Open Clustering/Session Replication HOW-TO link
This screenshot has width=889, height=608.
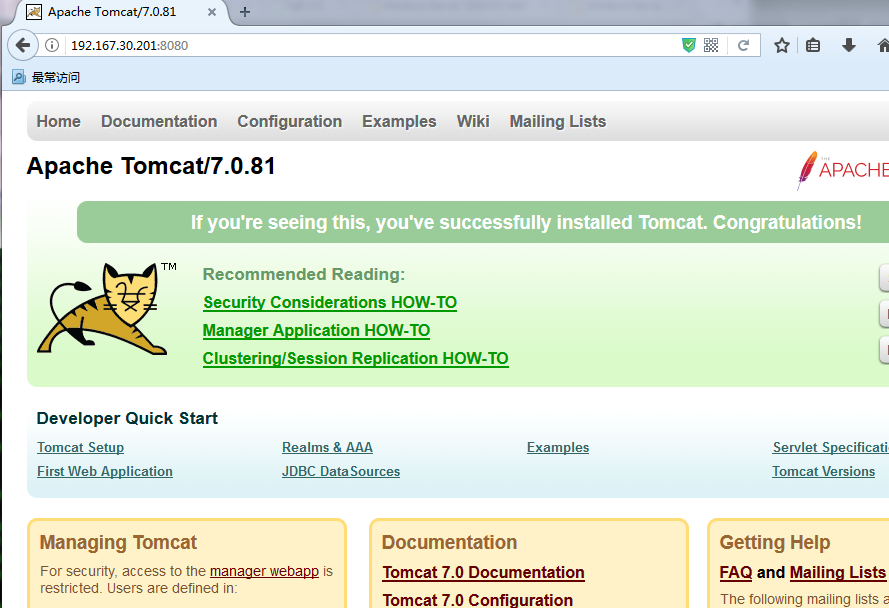(x=355, y=358)
